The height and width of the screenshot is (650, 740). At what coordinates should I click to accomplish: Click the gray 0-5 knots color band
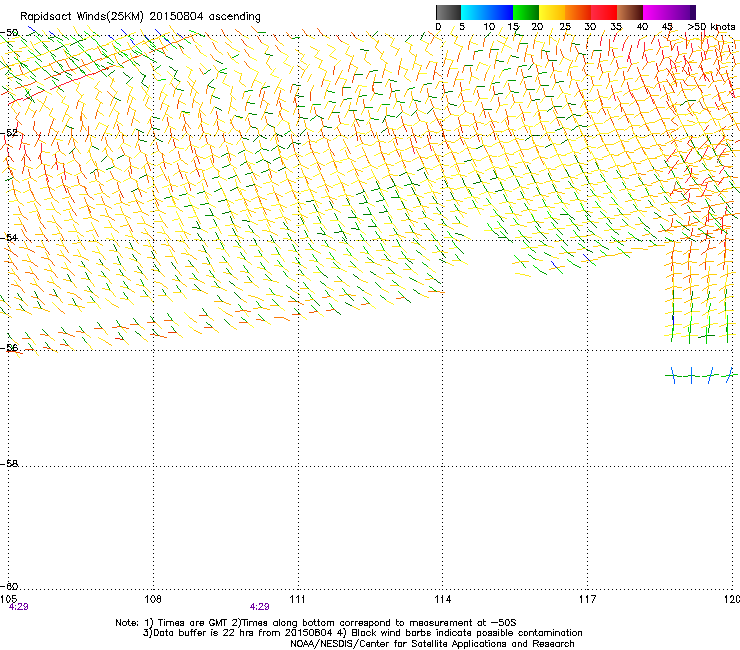point(448,12)
